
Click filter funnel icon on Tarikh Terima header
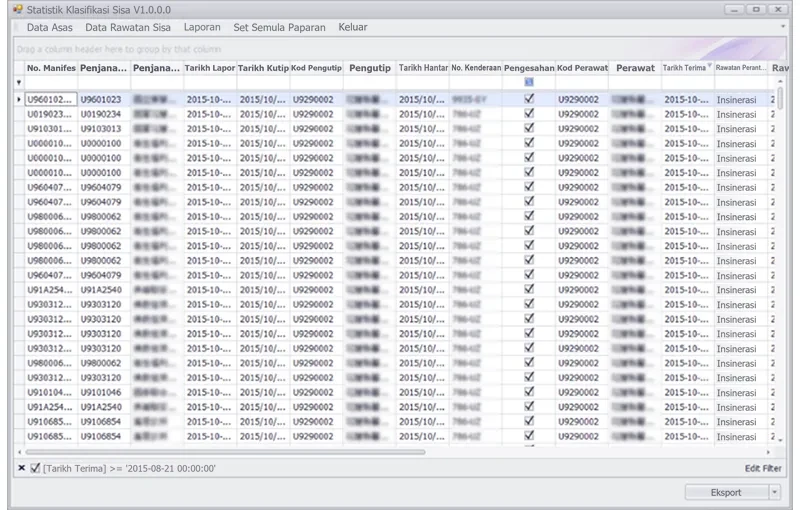709,65
